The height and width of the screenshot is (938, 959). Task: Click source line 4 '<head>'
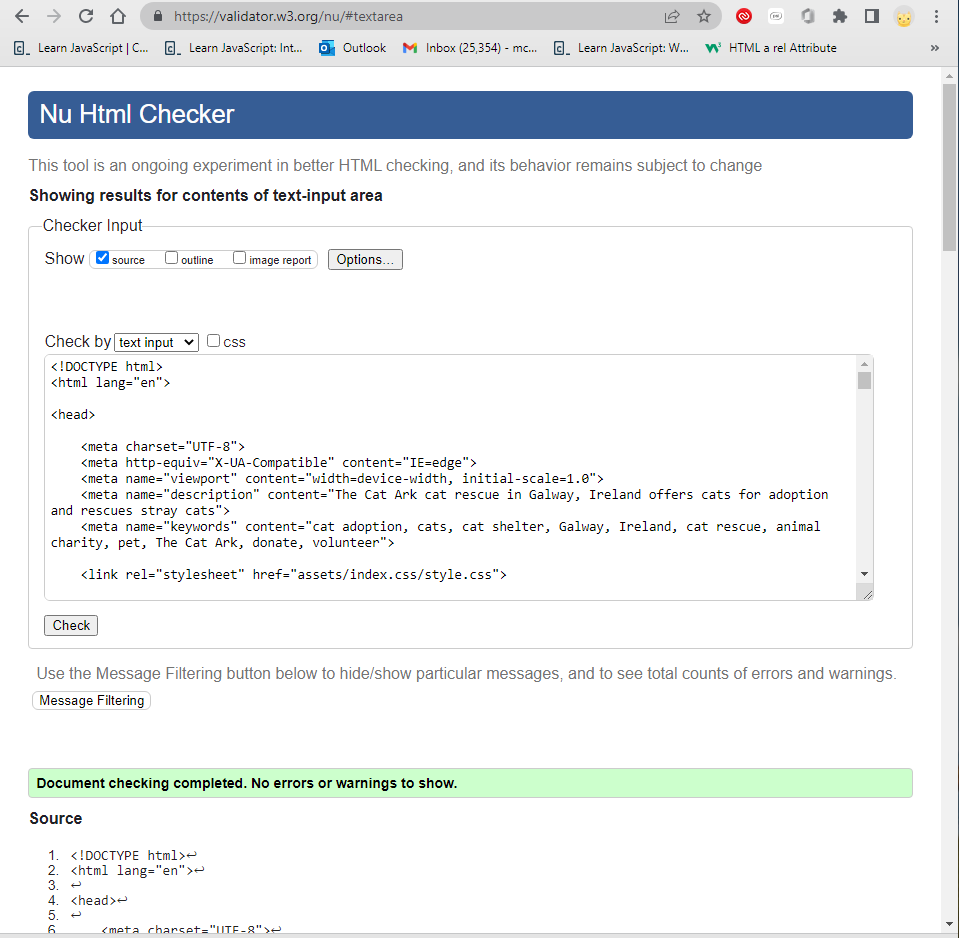(98, 900)
